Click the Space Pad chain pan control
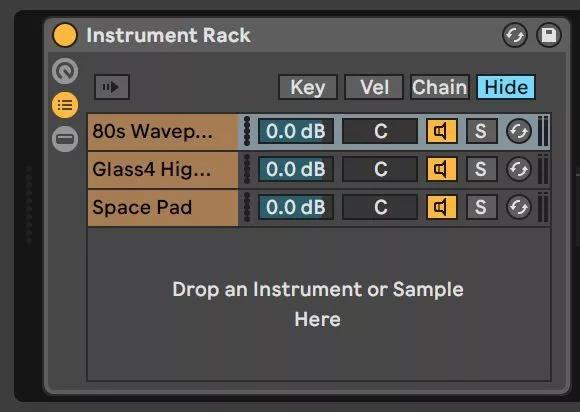580x412 pixels. click(x=380, y=207)
